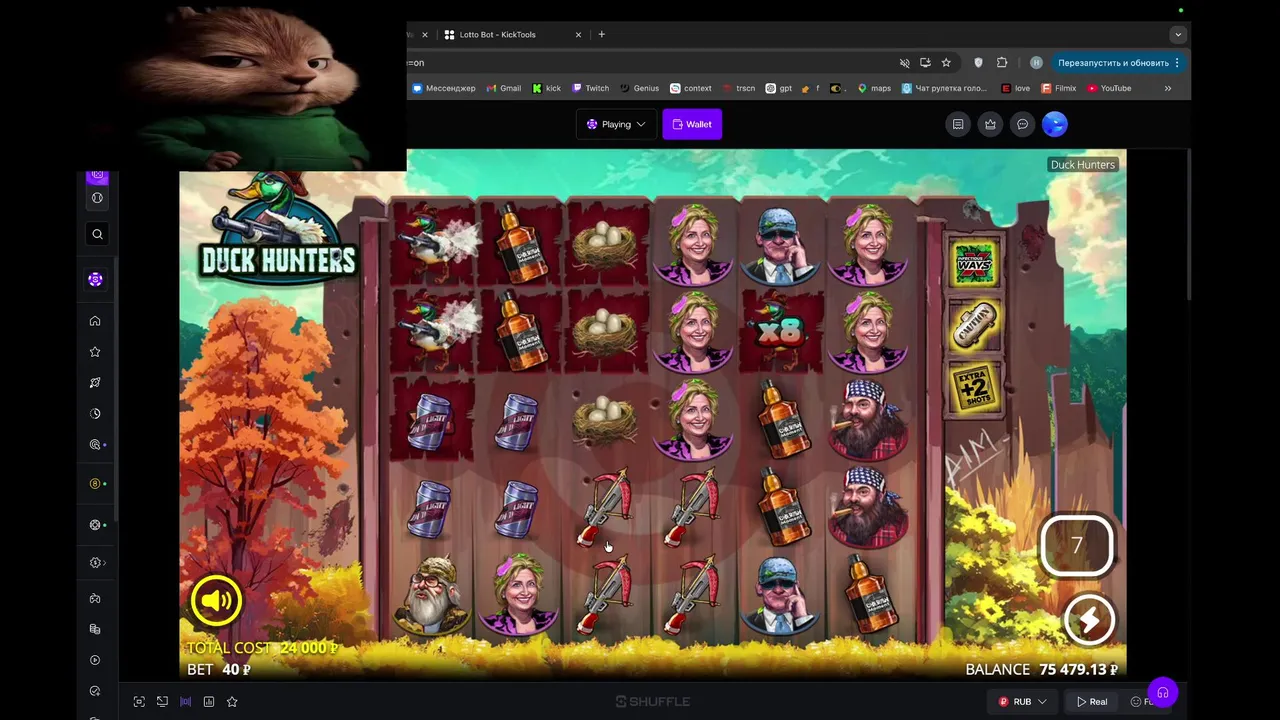Click the x8 multiplier symbol on reels
This screenshot has height=720, width=1280.
tap(779, 333)
